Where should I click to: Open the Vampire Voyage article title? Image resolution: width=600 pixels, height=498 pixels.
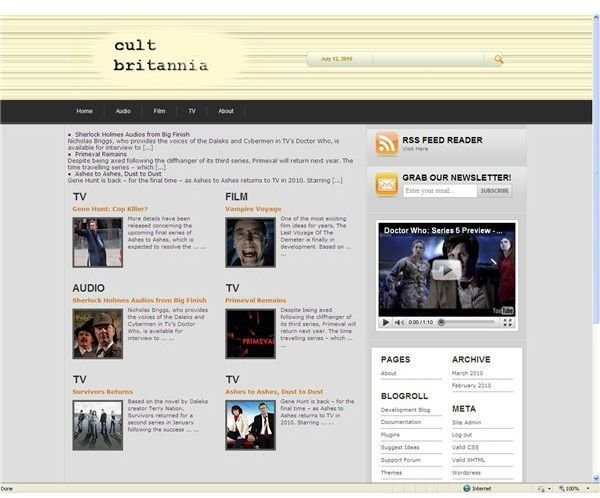[253, 209]
